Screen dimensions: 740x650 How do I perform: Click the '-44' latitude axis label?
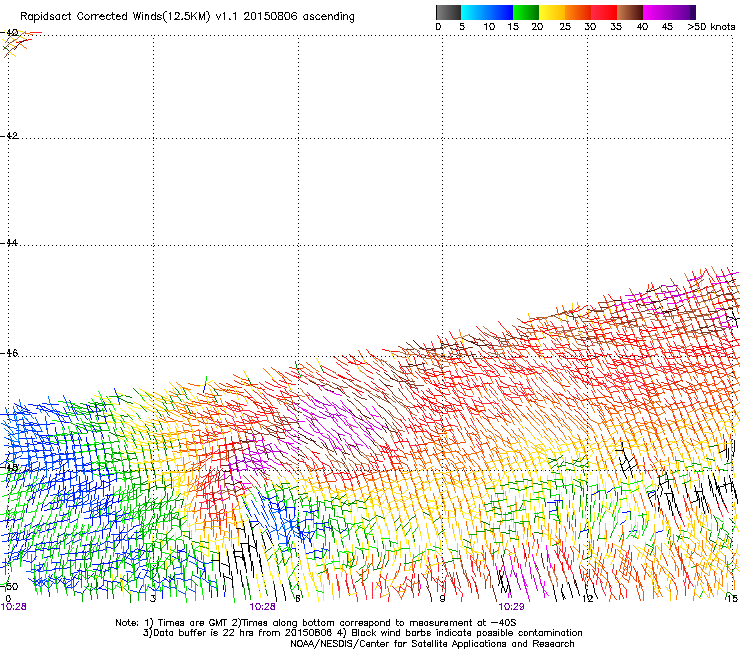10,243
